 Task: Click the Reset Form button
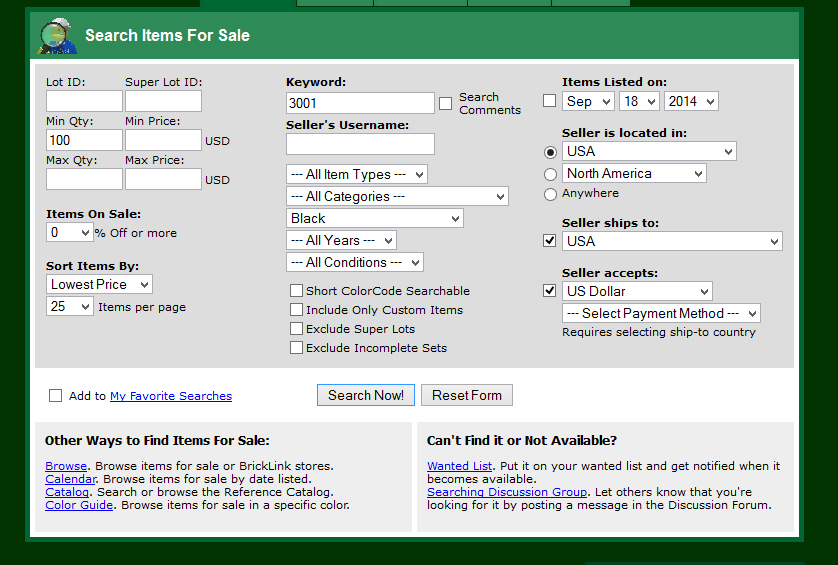(467, 395)
